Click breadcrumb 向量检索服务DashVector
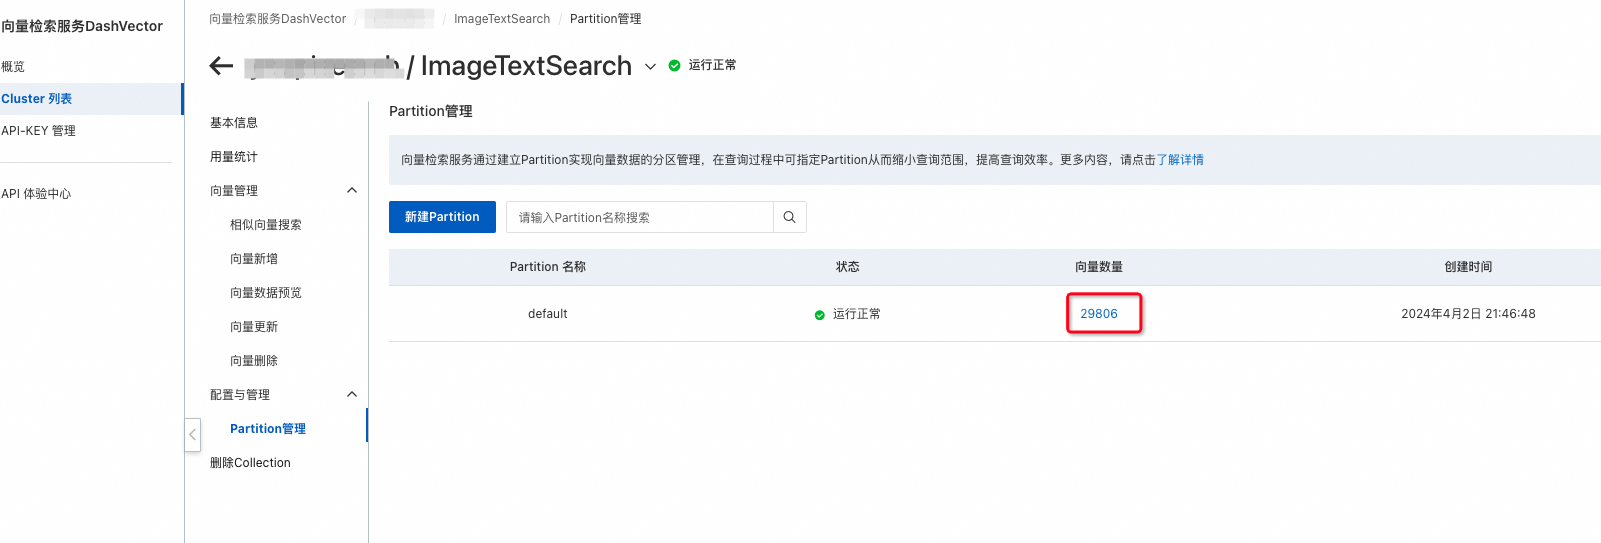This screenshot has width=1601, height=543. click(x=277, y=18)
